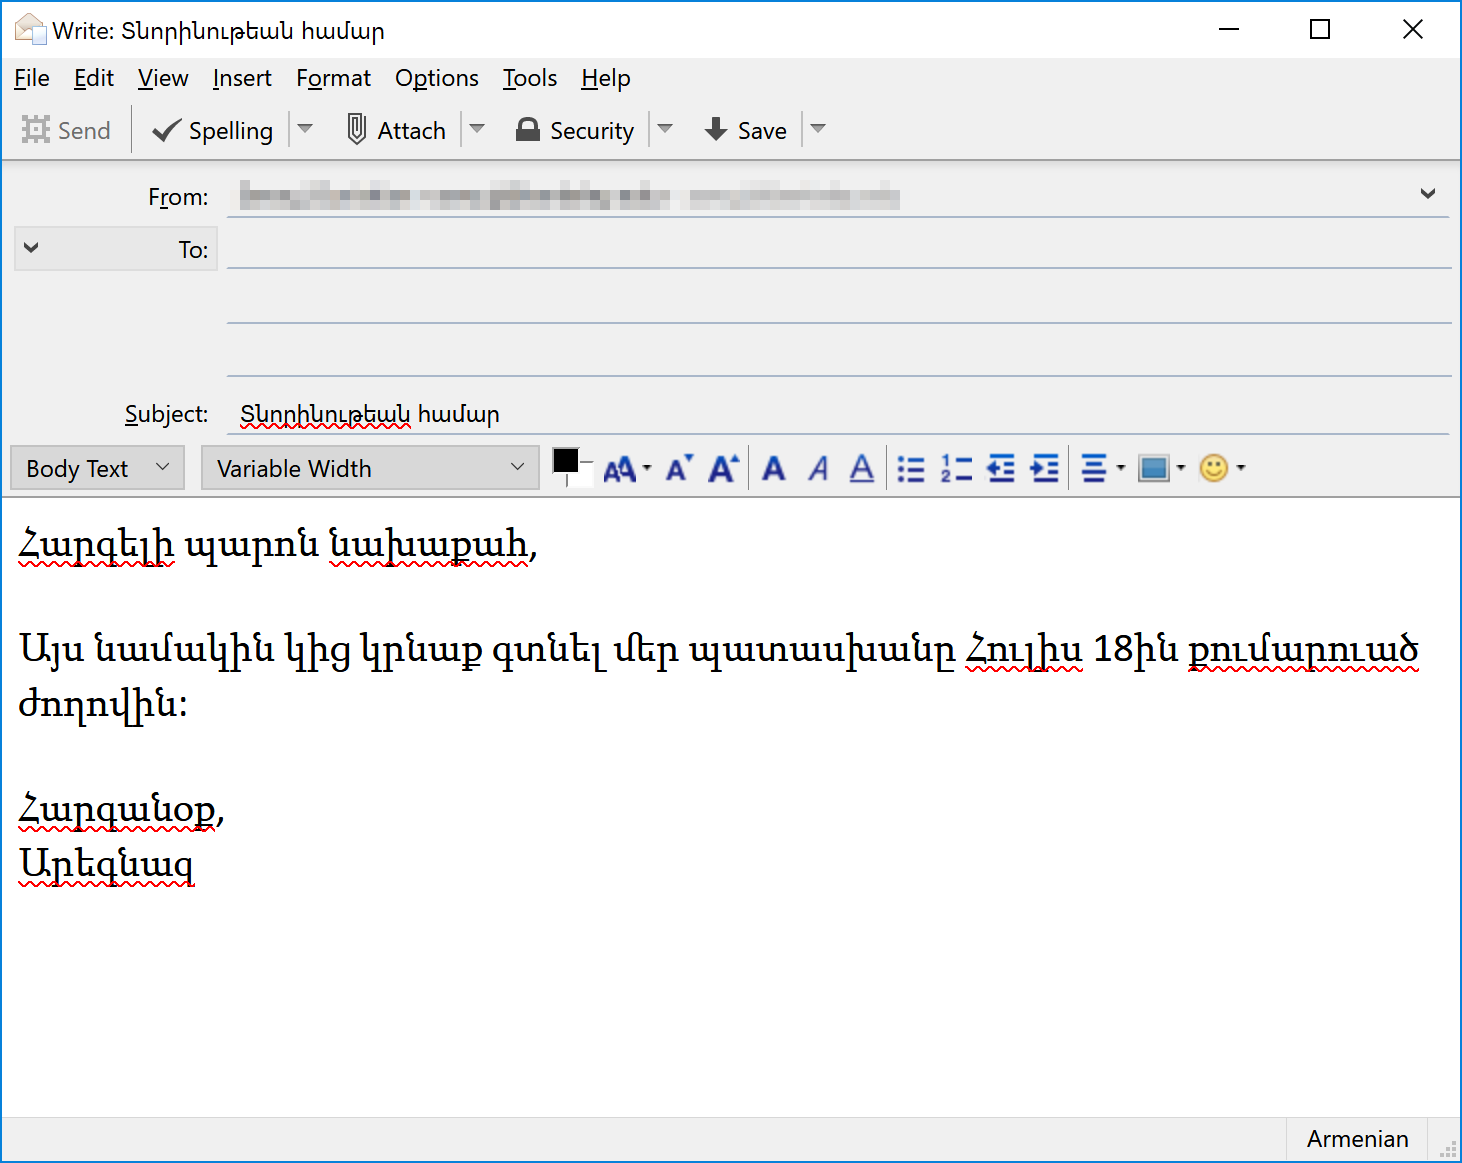Viewport: 1462px width, 1163px height.
Task: Click the Send button
Action: coord(66,131)
